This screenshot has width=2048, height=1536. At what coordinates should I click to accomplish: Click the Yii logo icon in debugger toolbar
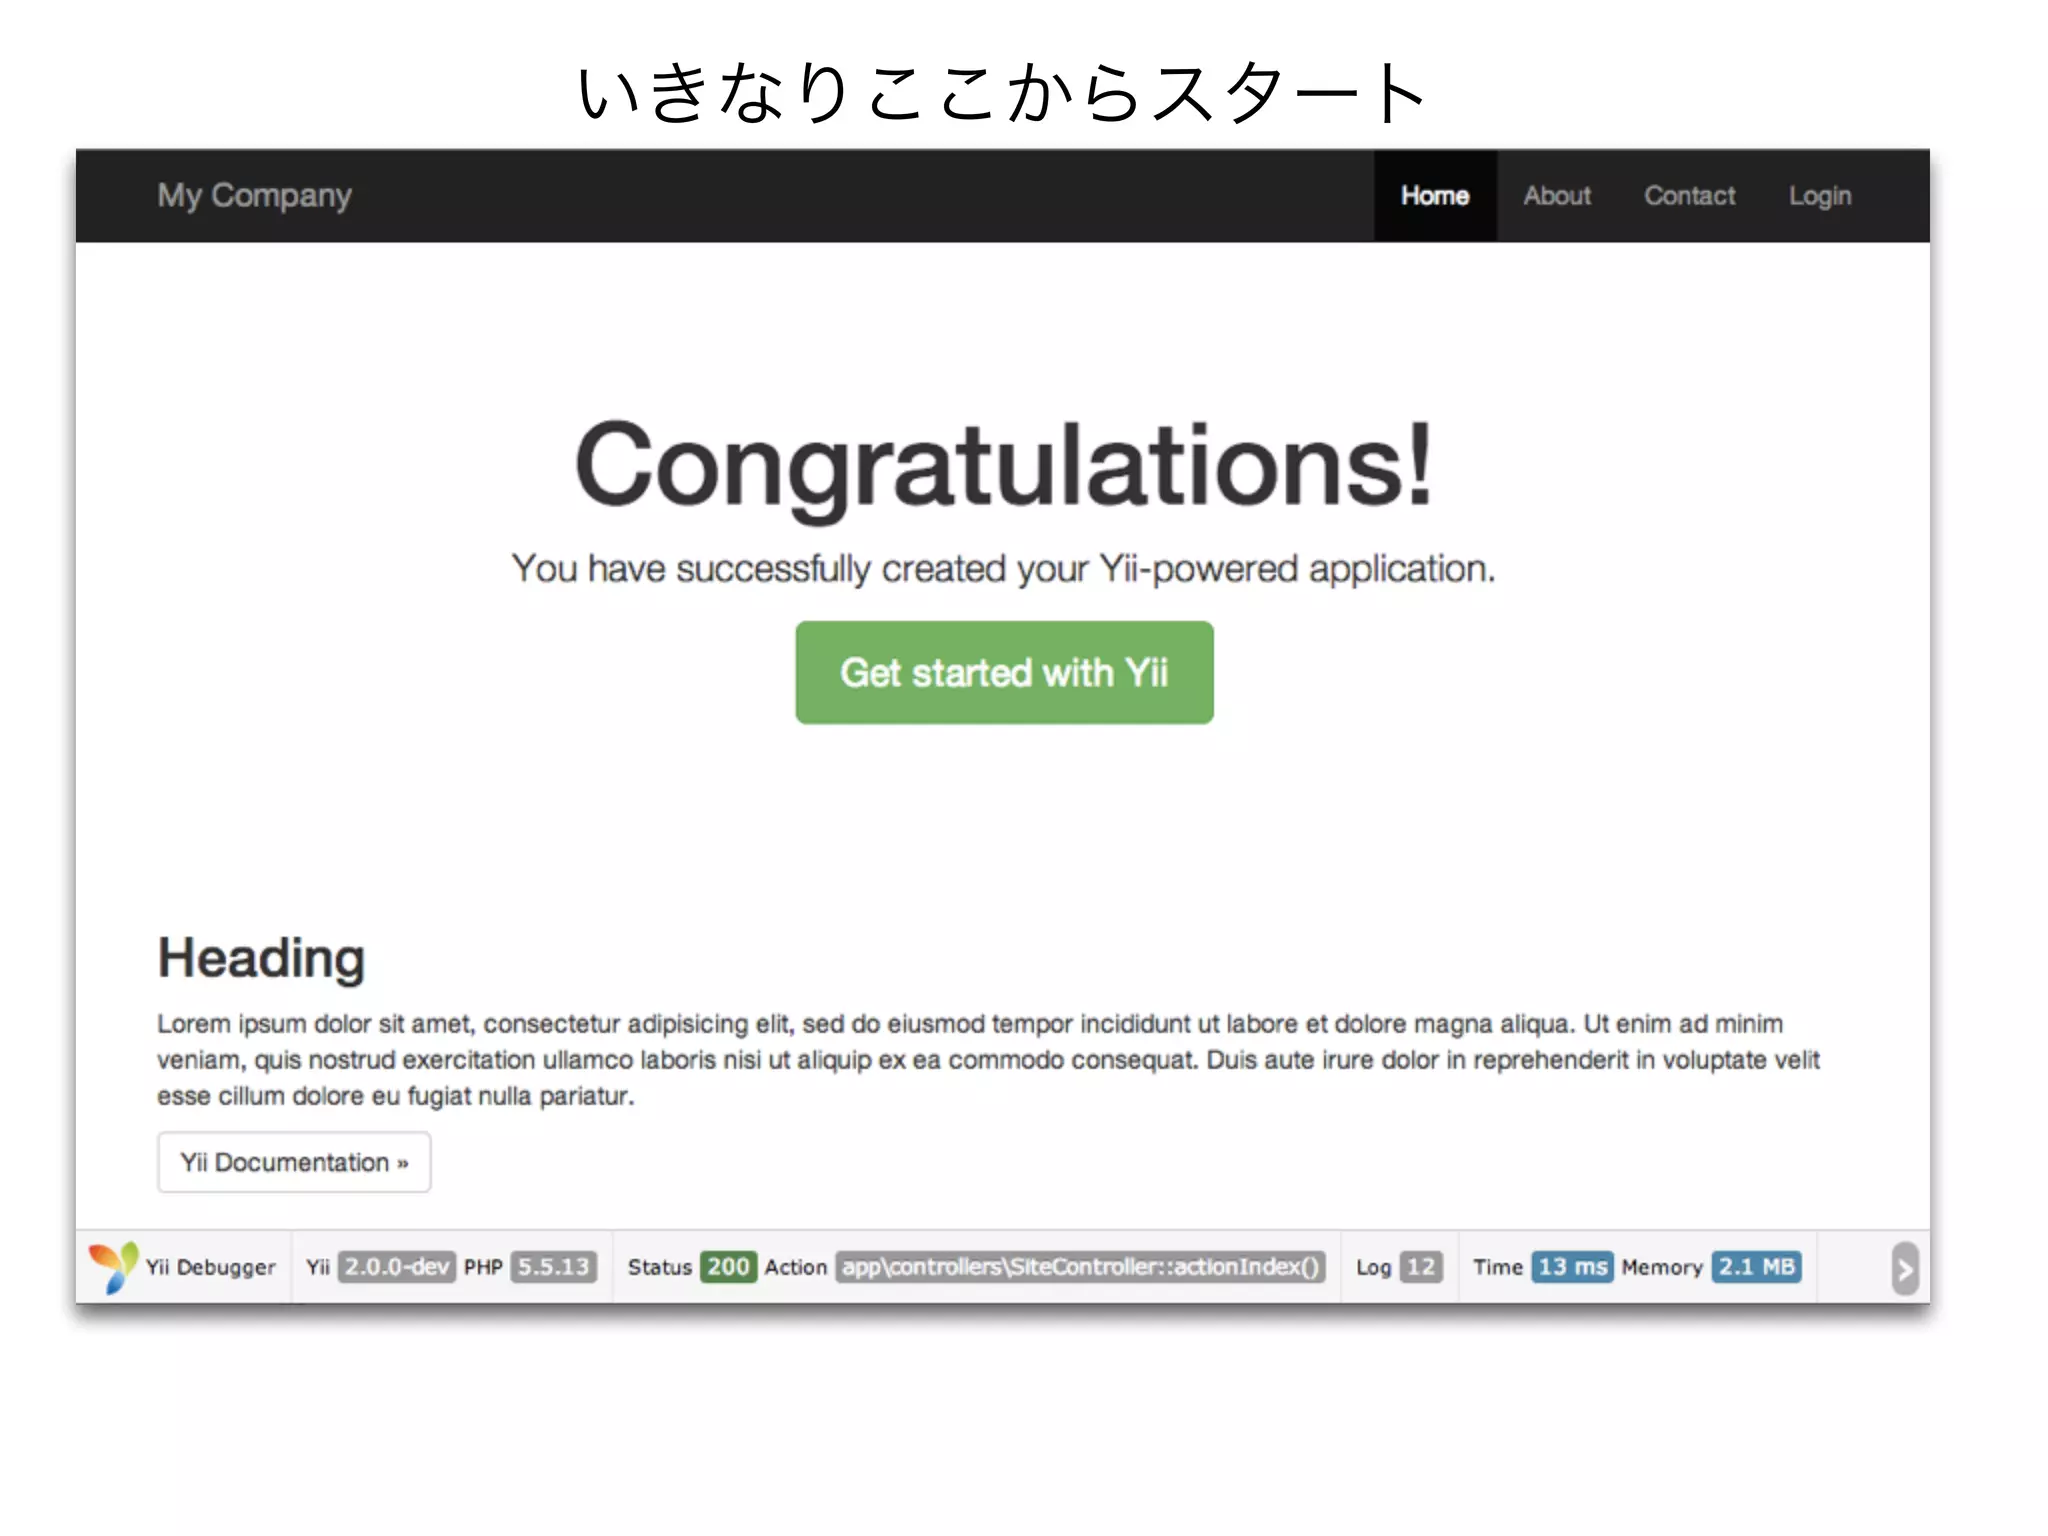coord(113,1267)
